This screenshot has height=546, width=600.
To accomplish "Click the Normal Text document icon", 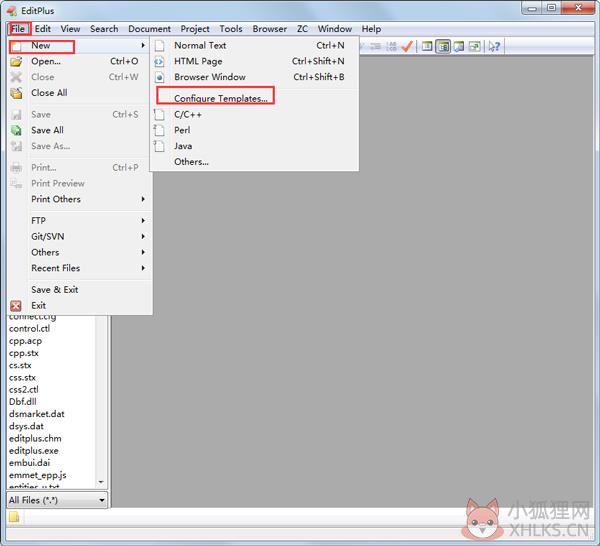I will [x=160, y=46].
